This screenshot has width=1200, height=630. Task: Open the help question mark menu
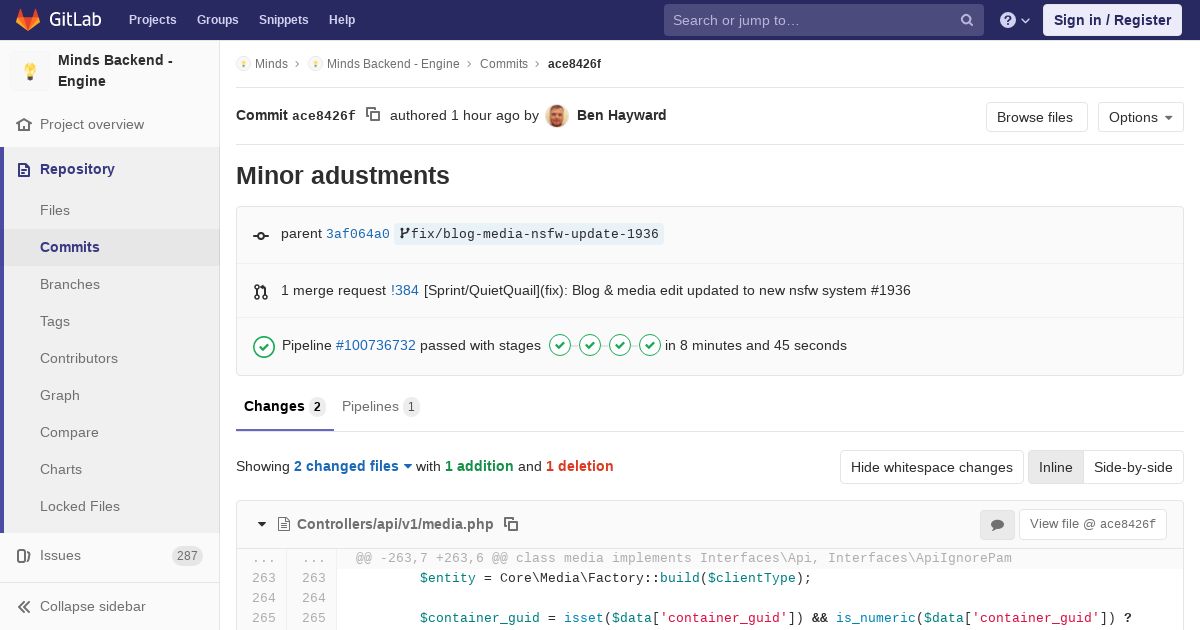(x=1015, y=20)
